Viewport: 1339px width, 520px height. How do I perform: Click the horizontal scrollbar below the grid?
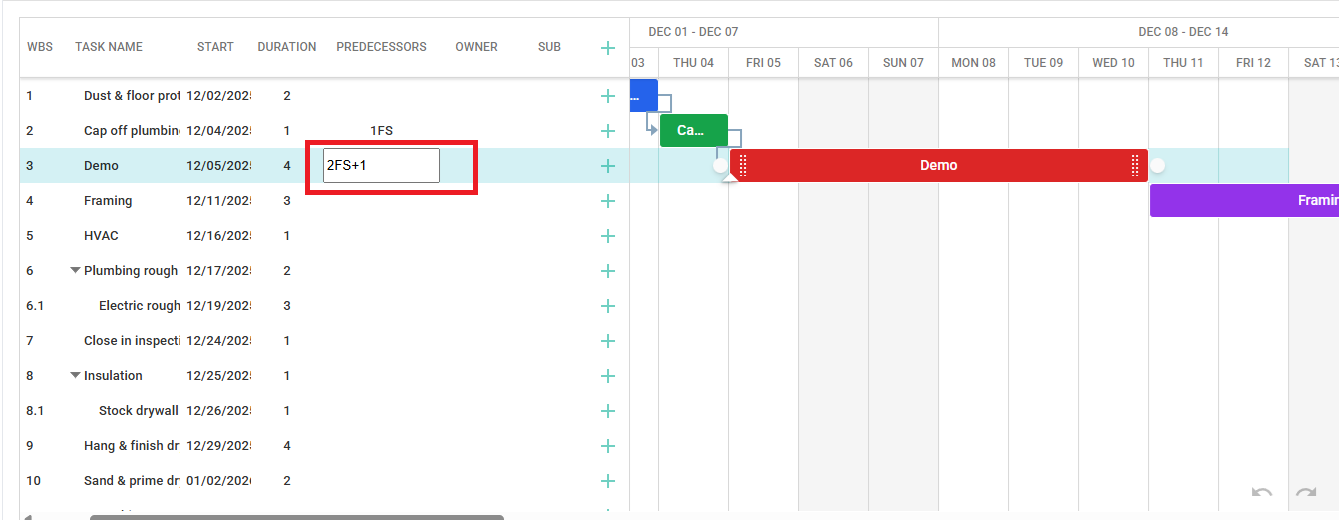pos(296,517)
